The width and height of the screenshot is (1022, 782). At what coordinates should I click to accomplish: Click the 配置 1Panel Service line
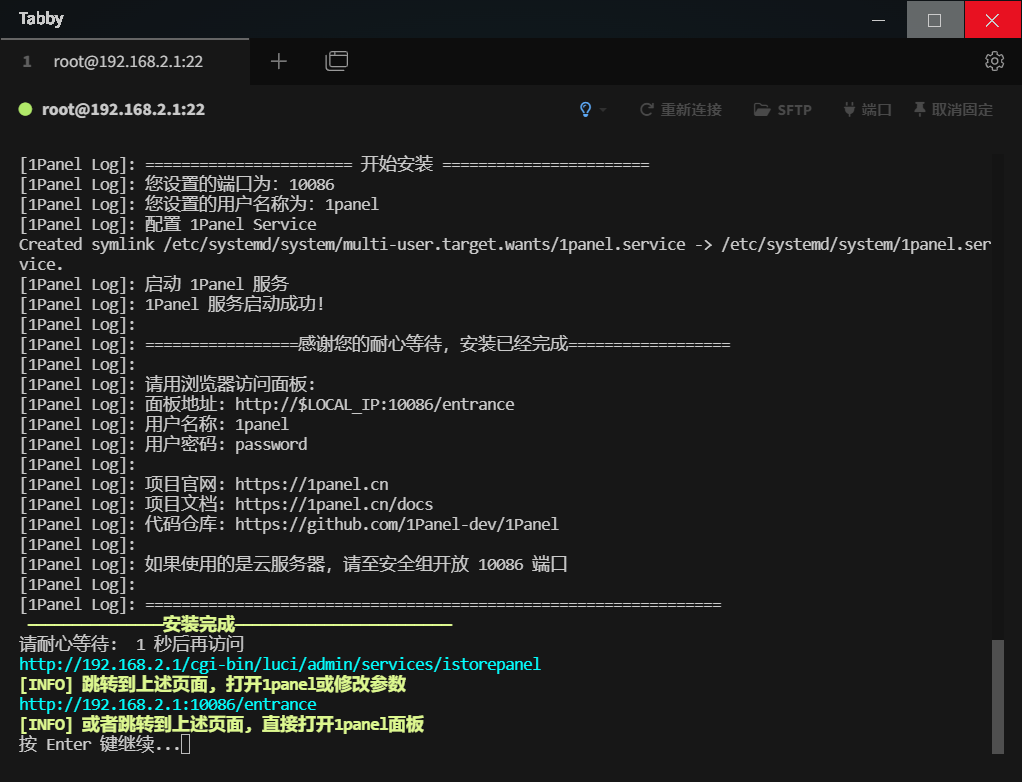pyautogui.click(x=168, y=225)
